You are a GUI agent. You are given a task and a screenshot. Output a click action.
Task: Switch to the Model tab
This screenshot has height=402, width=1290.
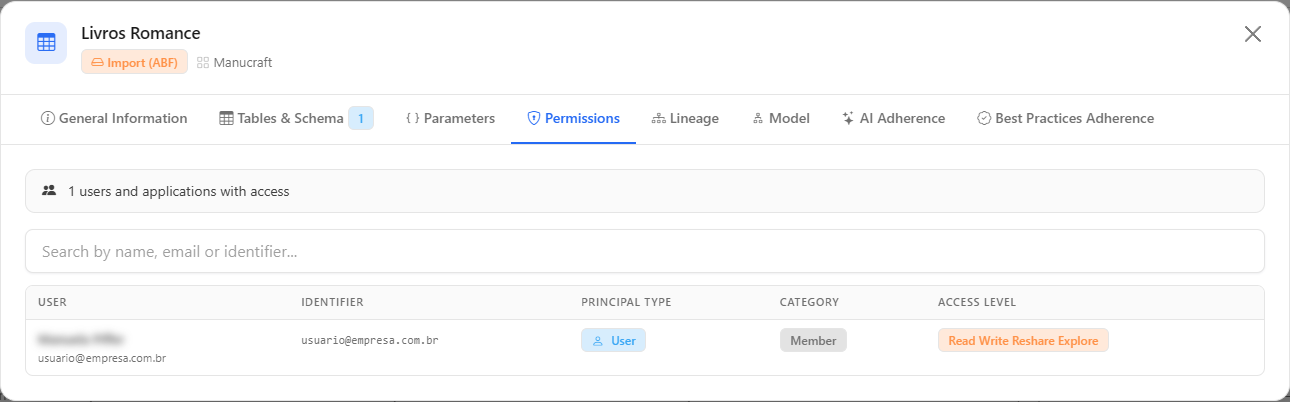tap(781, 118)
